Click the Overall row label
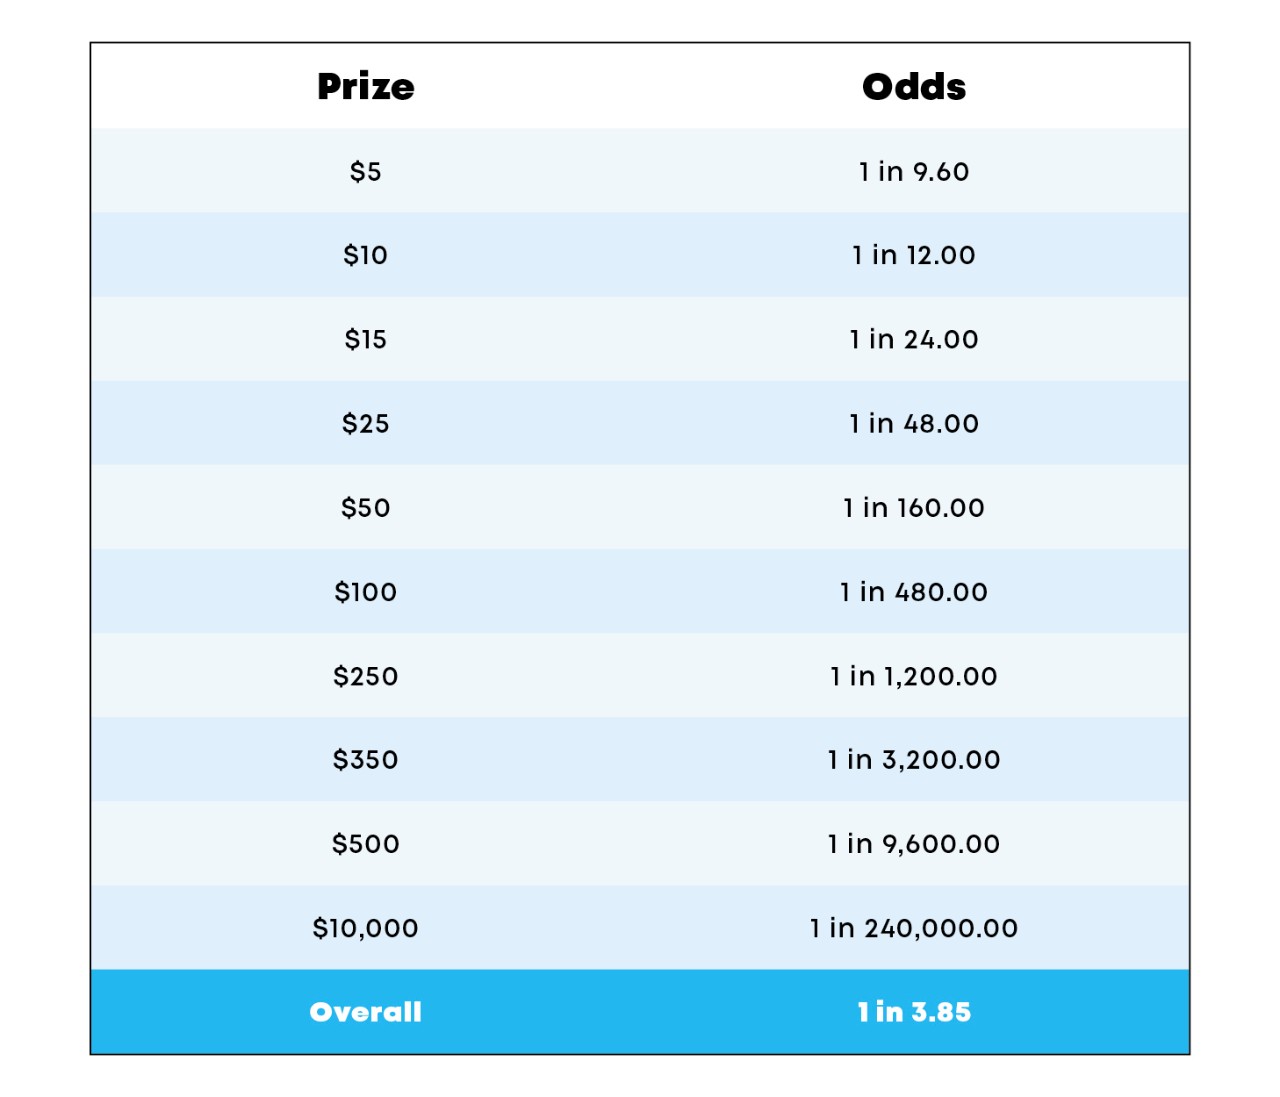This screenshot has width=1280, height=1097. [366, 1012]
